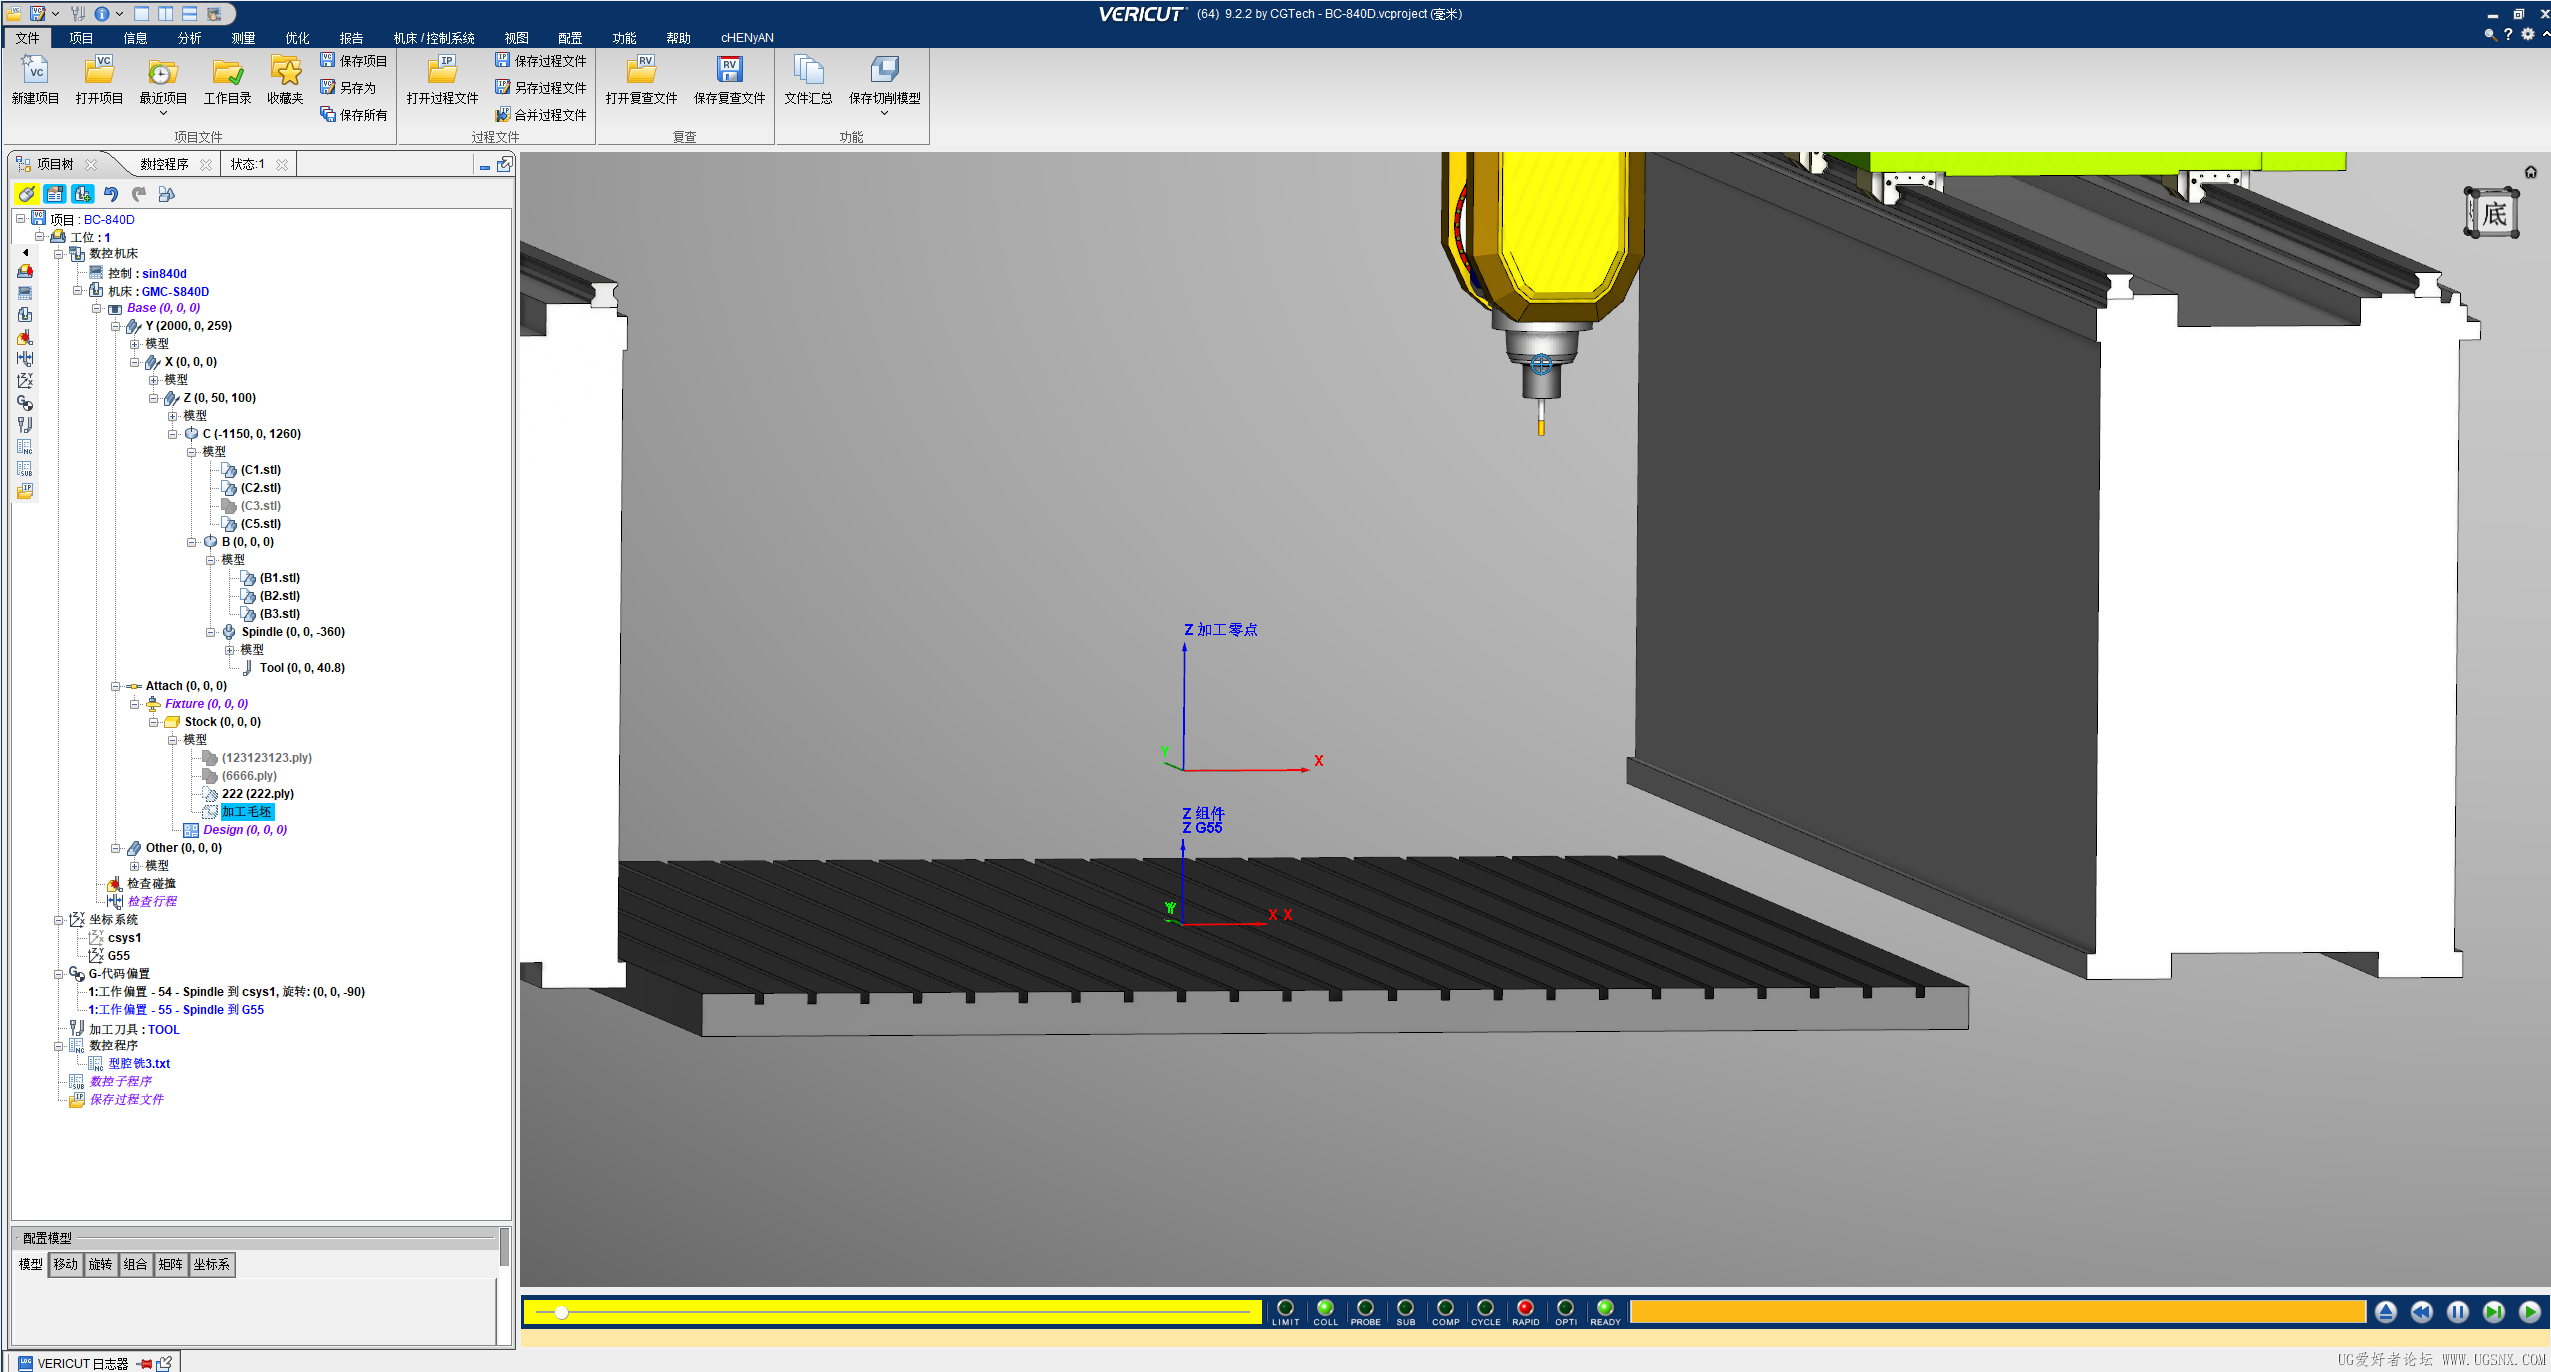
Task: Collapse the C (-1150, 0, 1260) node
Action: tap(173, 434)
